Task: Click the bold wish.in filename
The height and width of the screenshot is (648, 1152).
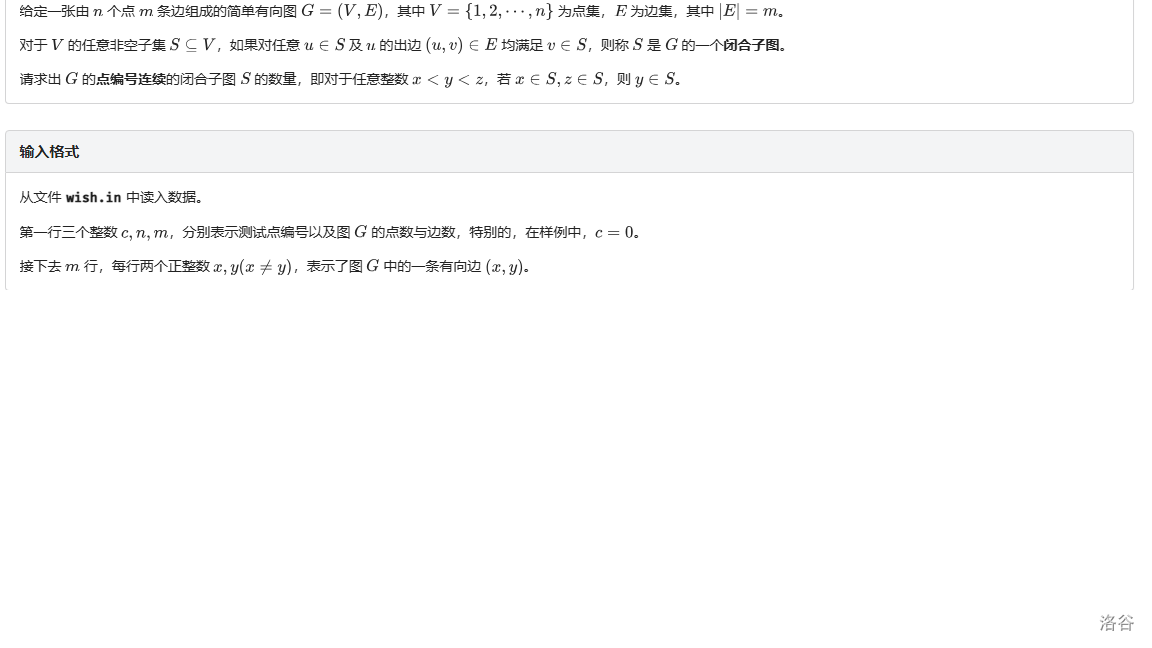Action: [x=93, y=198]
